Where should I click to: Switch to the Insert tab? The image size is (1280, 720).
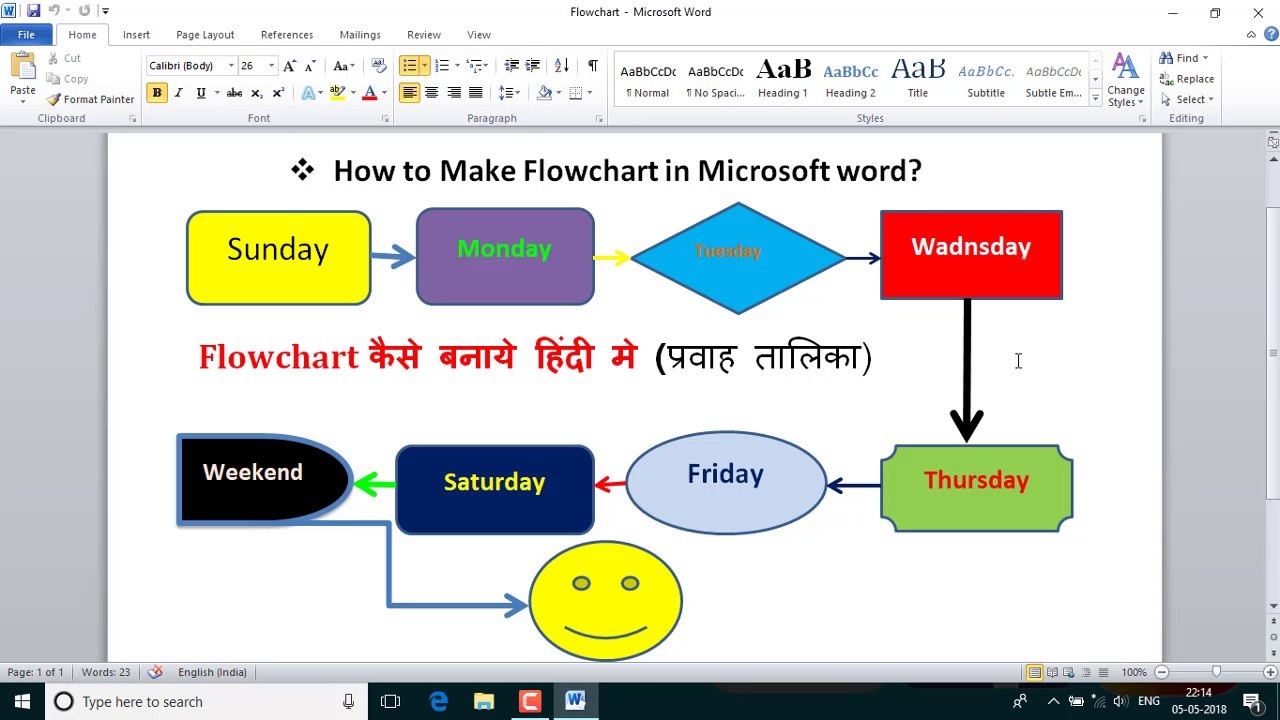click(136, 35)
